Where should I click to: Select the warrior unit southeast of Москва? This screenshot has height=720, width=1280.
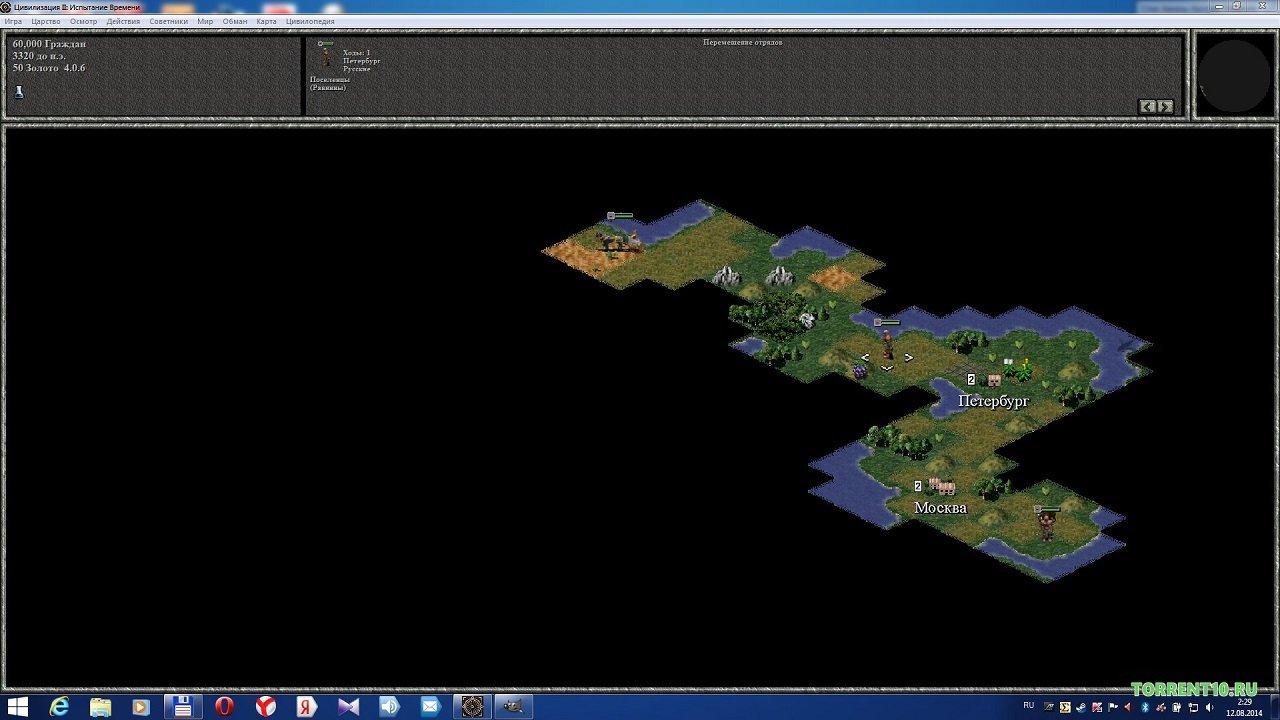click(1047, 524)
